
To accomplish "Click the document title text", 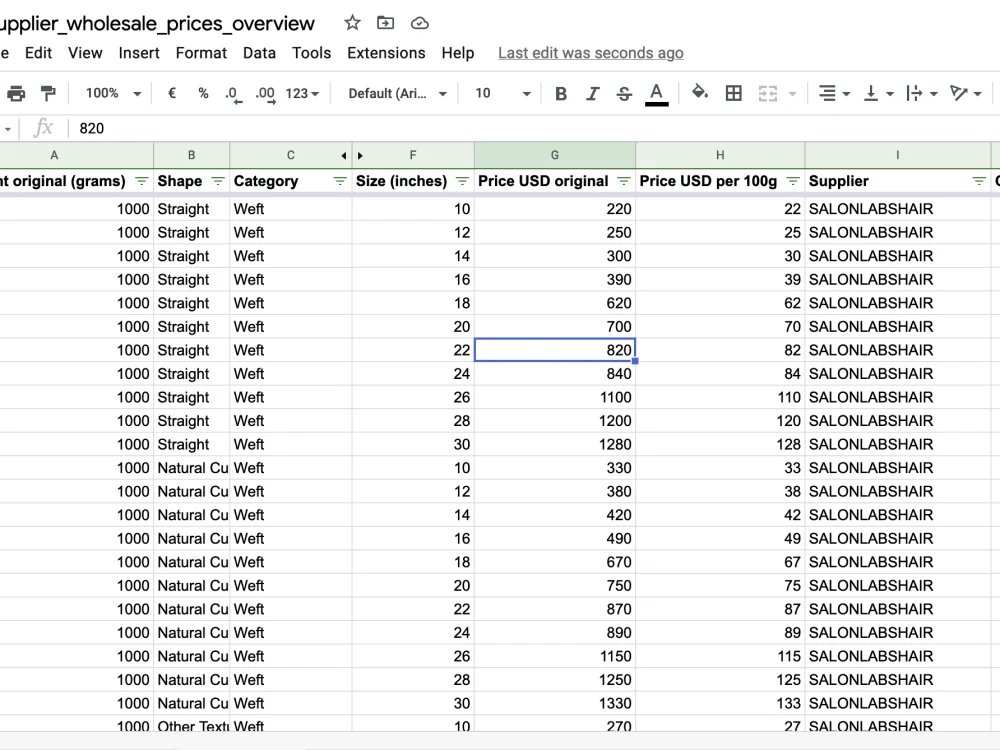I will click(158, 24).
